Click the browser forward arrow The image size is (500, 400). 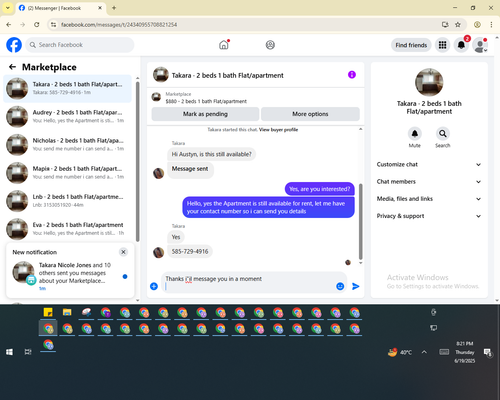pos(23,25)
